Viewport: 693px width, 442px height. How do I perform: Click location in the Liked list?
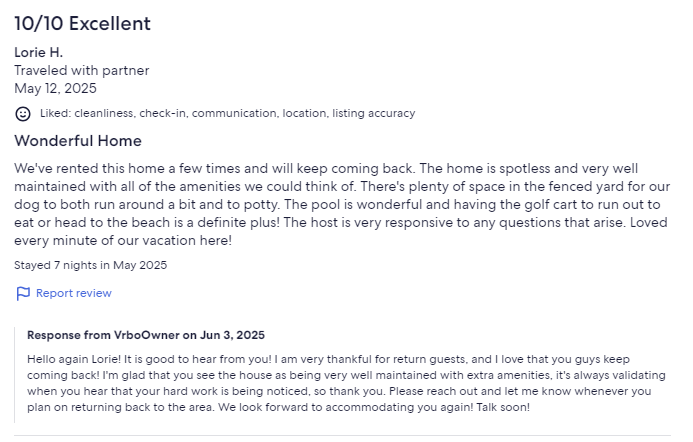coord(304,113)
